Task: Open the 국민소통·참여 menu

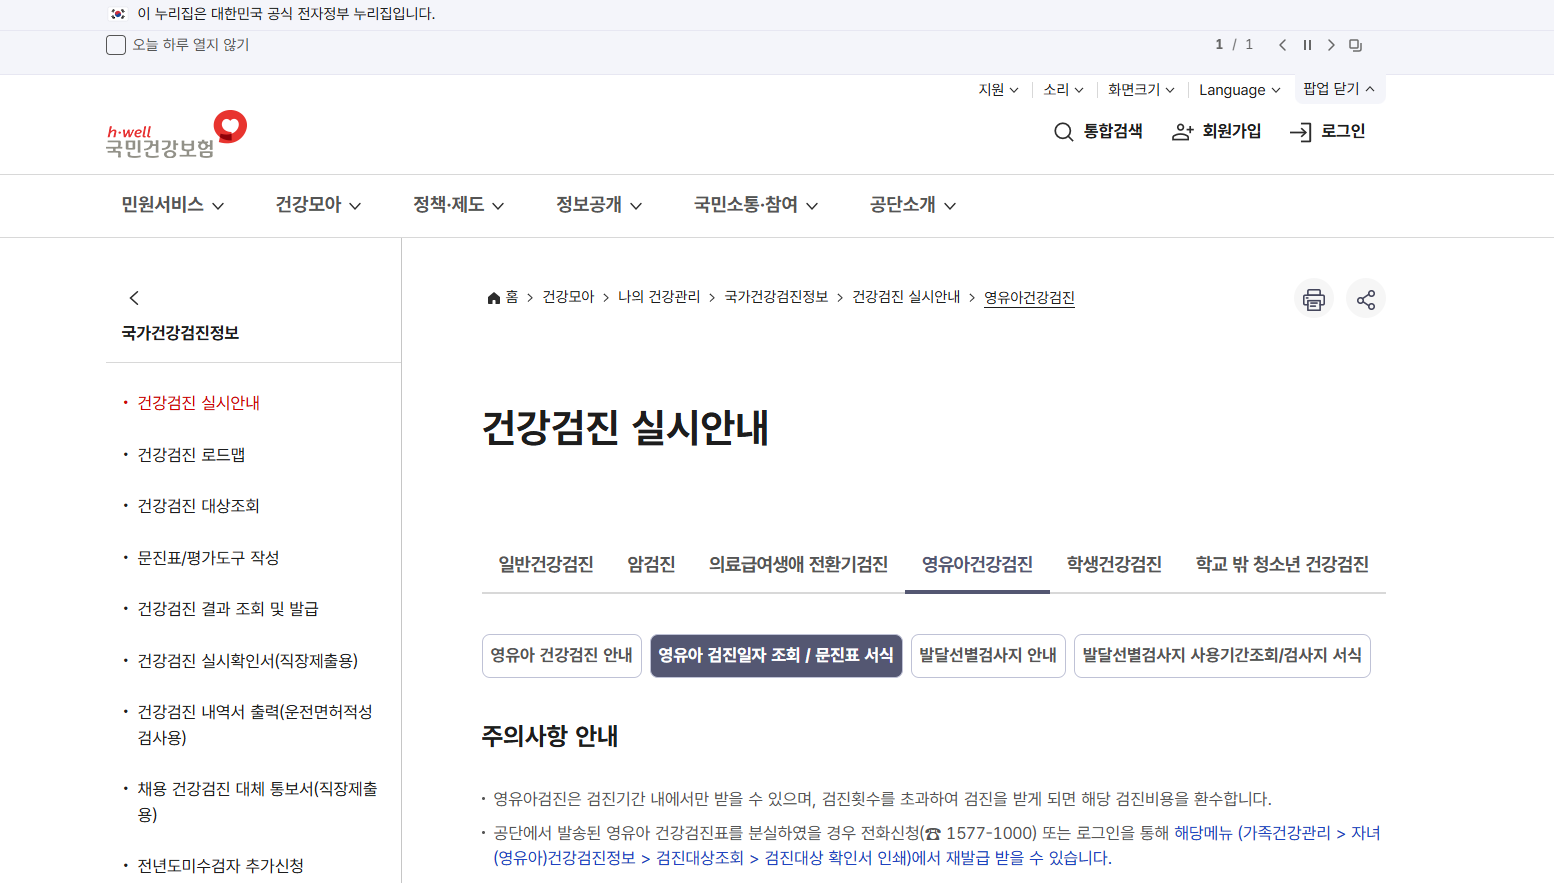Action: [756, 205]
